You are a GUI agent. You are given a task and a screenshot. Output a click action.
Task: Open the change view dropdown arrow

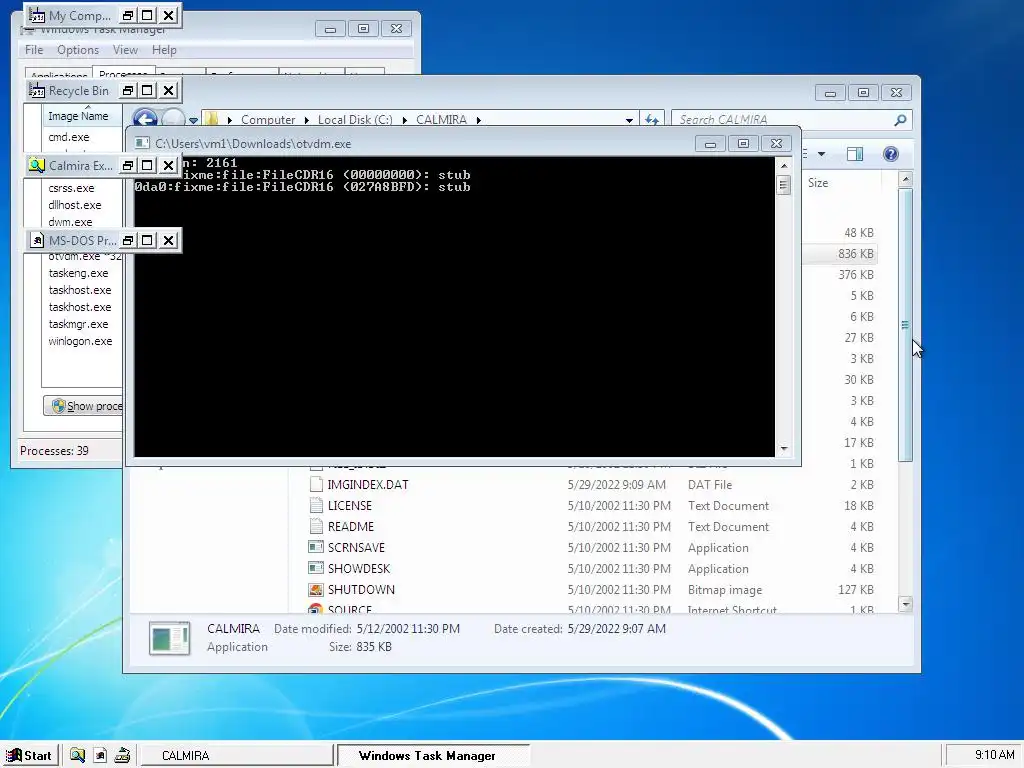pos(822,154)
